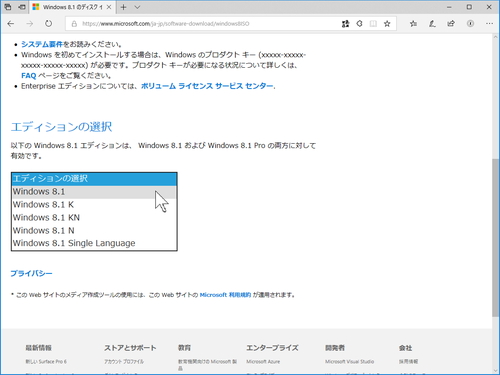Click the page vertical scrollbar thumb
This screenshot has height=375, width=500.
pyautogui.click(x=495, y=238)
